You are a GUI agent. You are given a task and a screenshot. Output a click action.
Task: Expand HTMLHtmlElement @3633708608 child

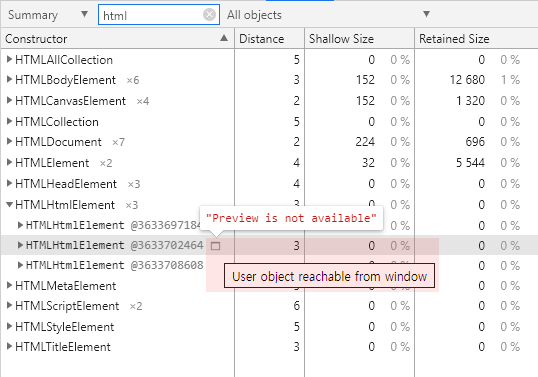(x=20, y=265)
